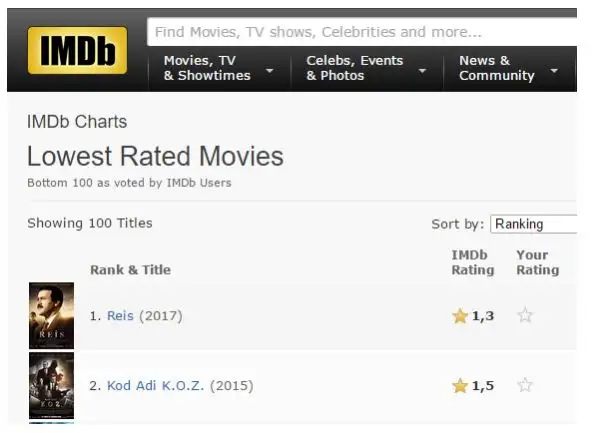Click the gold star beside Reis rating
Screen dimensions: 593x433
[x=460, y=316]
